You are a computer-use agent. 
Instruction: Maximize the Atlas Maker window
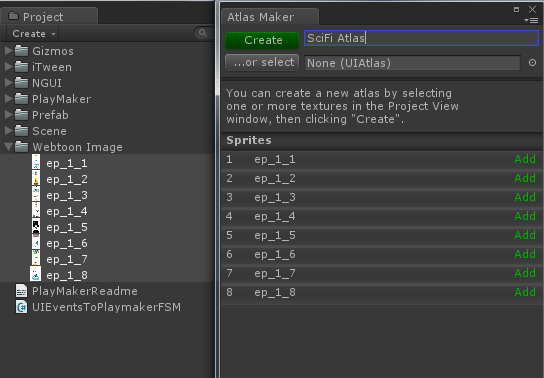(517, 9)
